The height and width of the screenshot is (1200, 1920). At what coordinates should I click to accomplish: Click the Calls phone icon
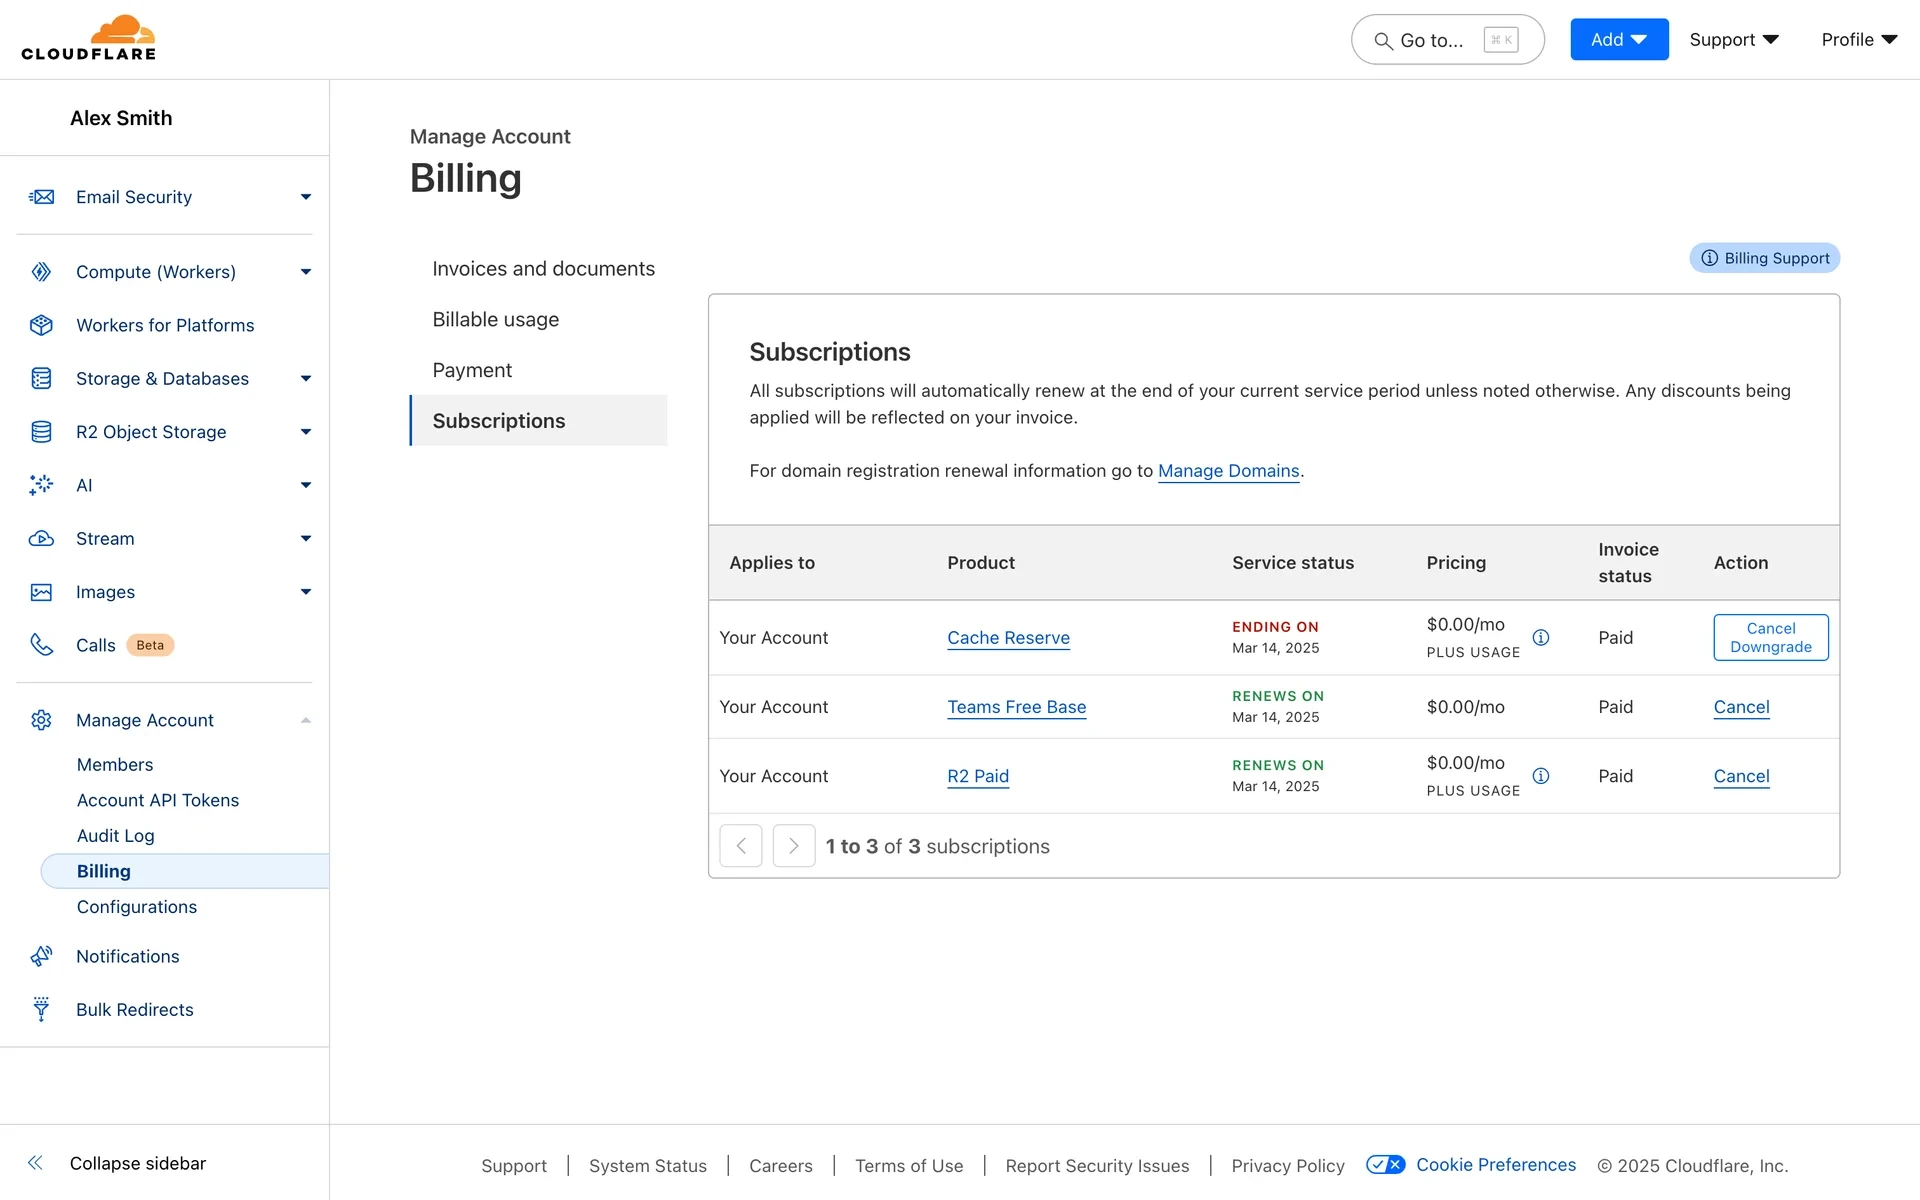[41, 645]
